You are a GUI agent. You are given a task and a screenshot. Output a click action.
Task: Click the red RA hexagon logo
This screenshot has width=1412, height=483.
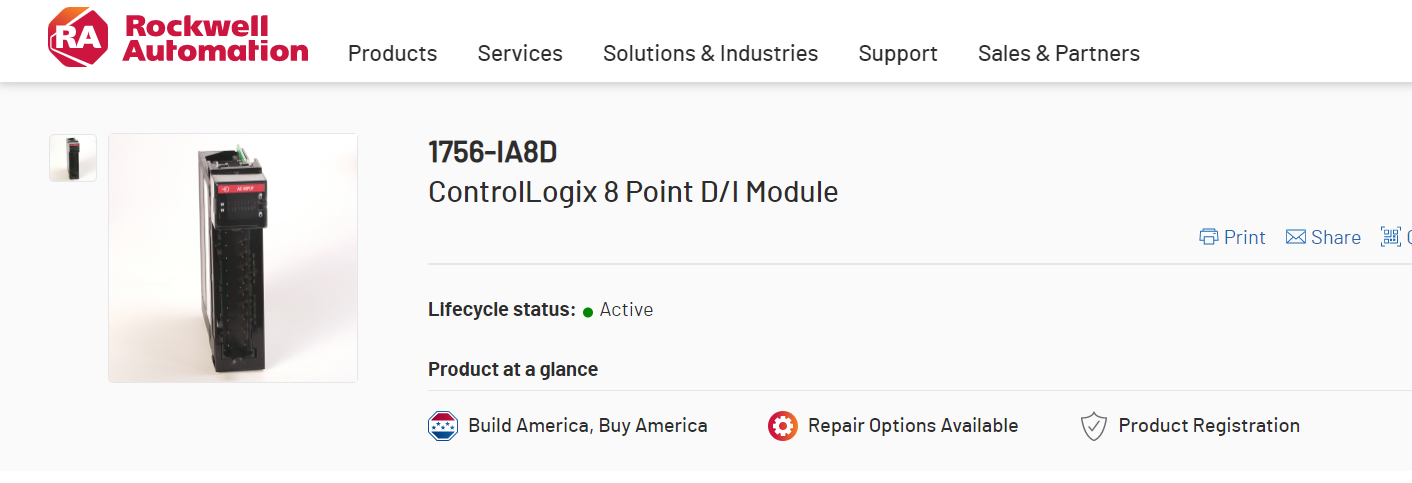pyautogui.click(x=78, y=38)
